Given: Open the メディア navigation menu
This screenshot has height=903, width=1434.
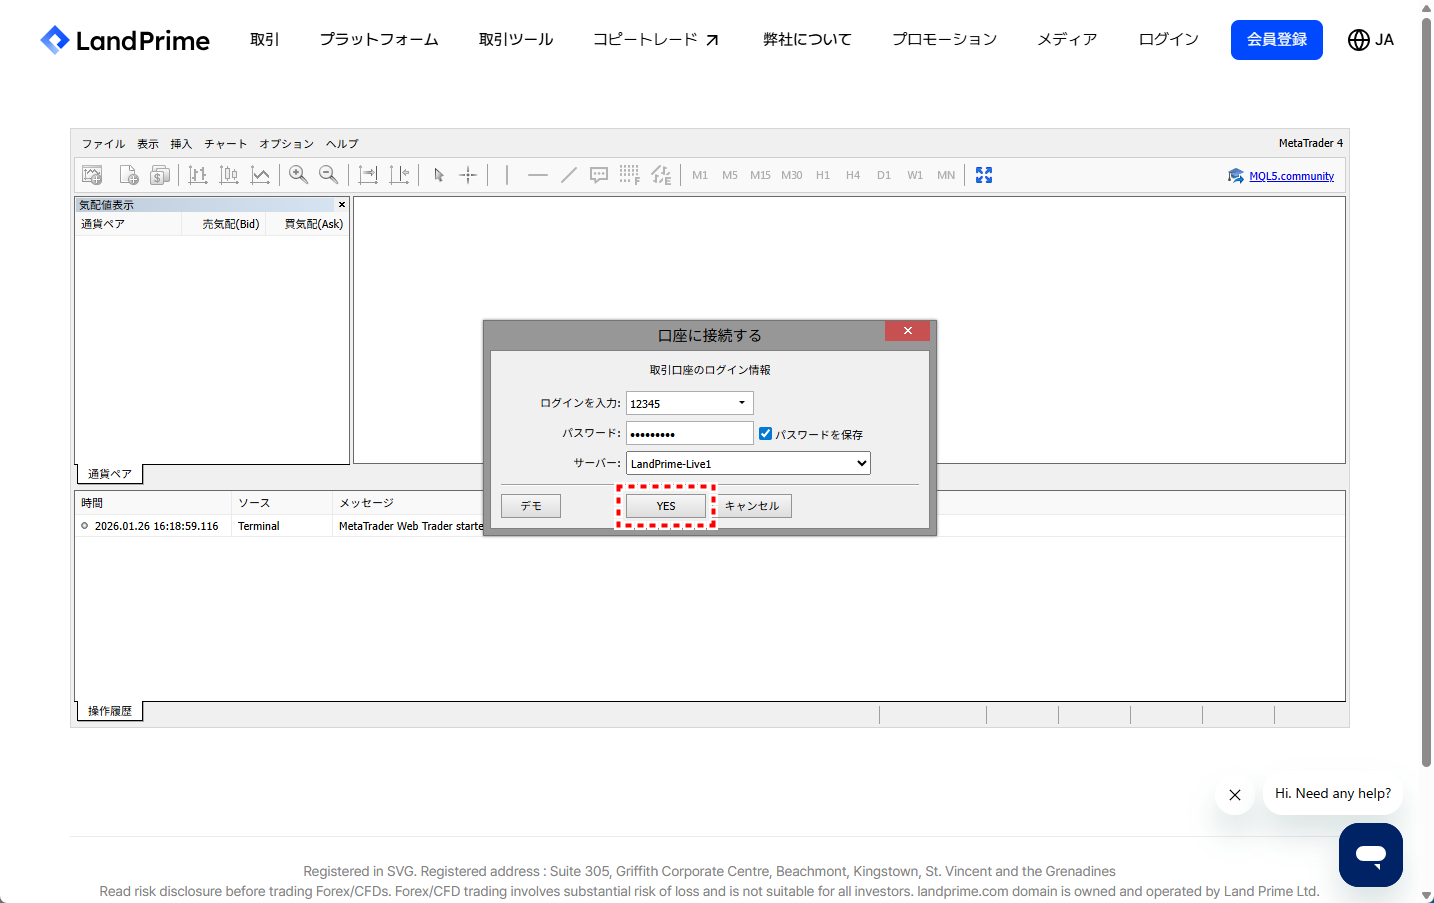Looking at the screenshot, I should point(1068,40).
